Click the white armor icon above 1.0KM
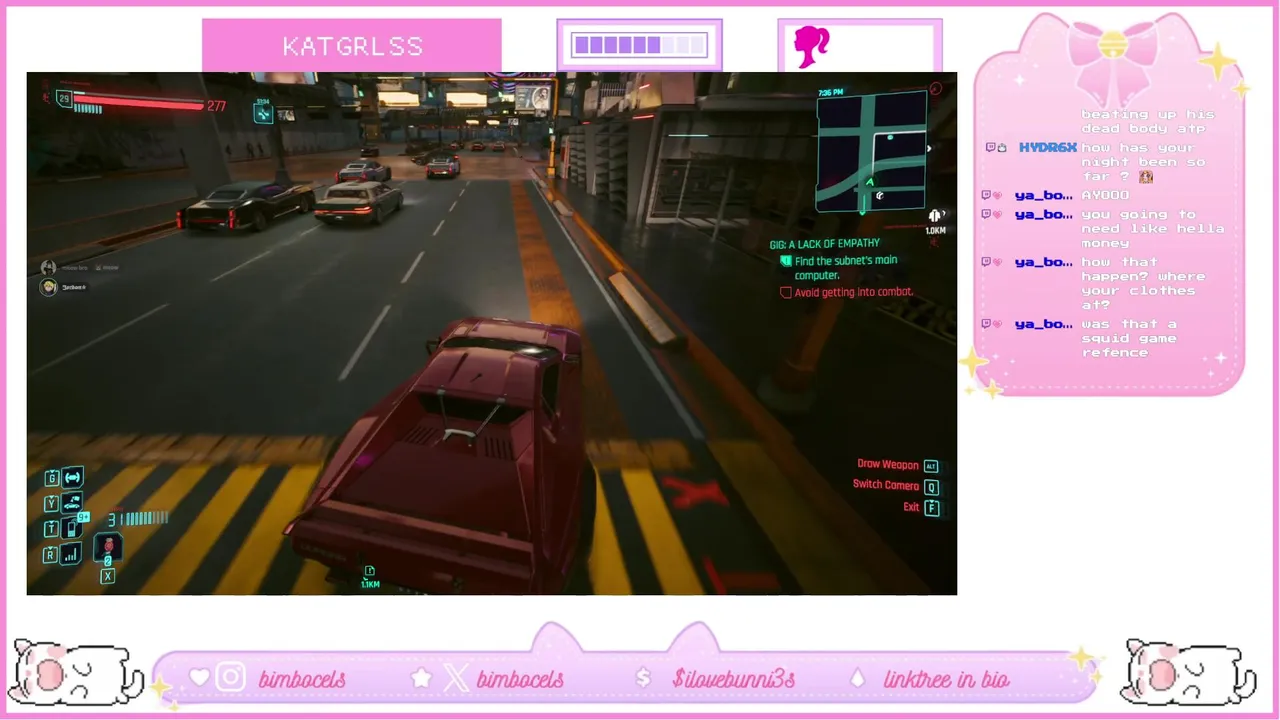The image size is (1280, 720). [936, 216]
